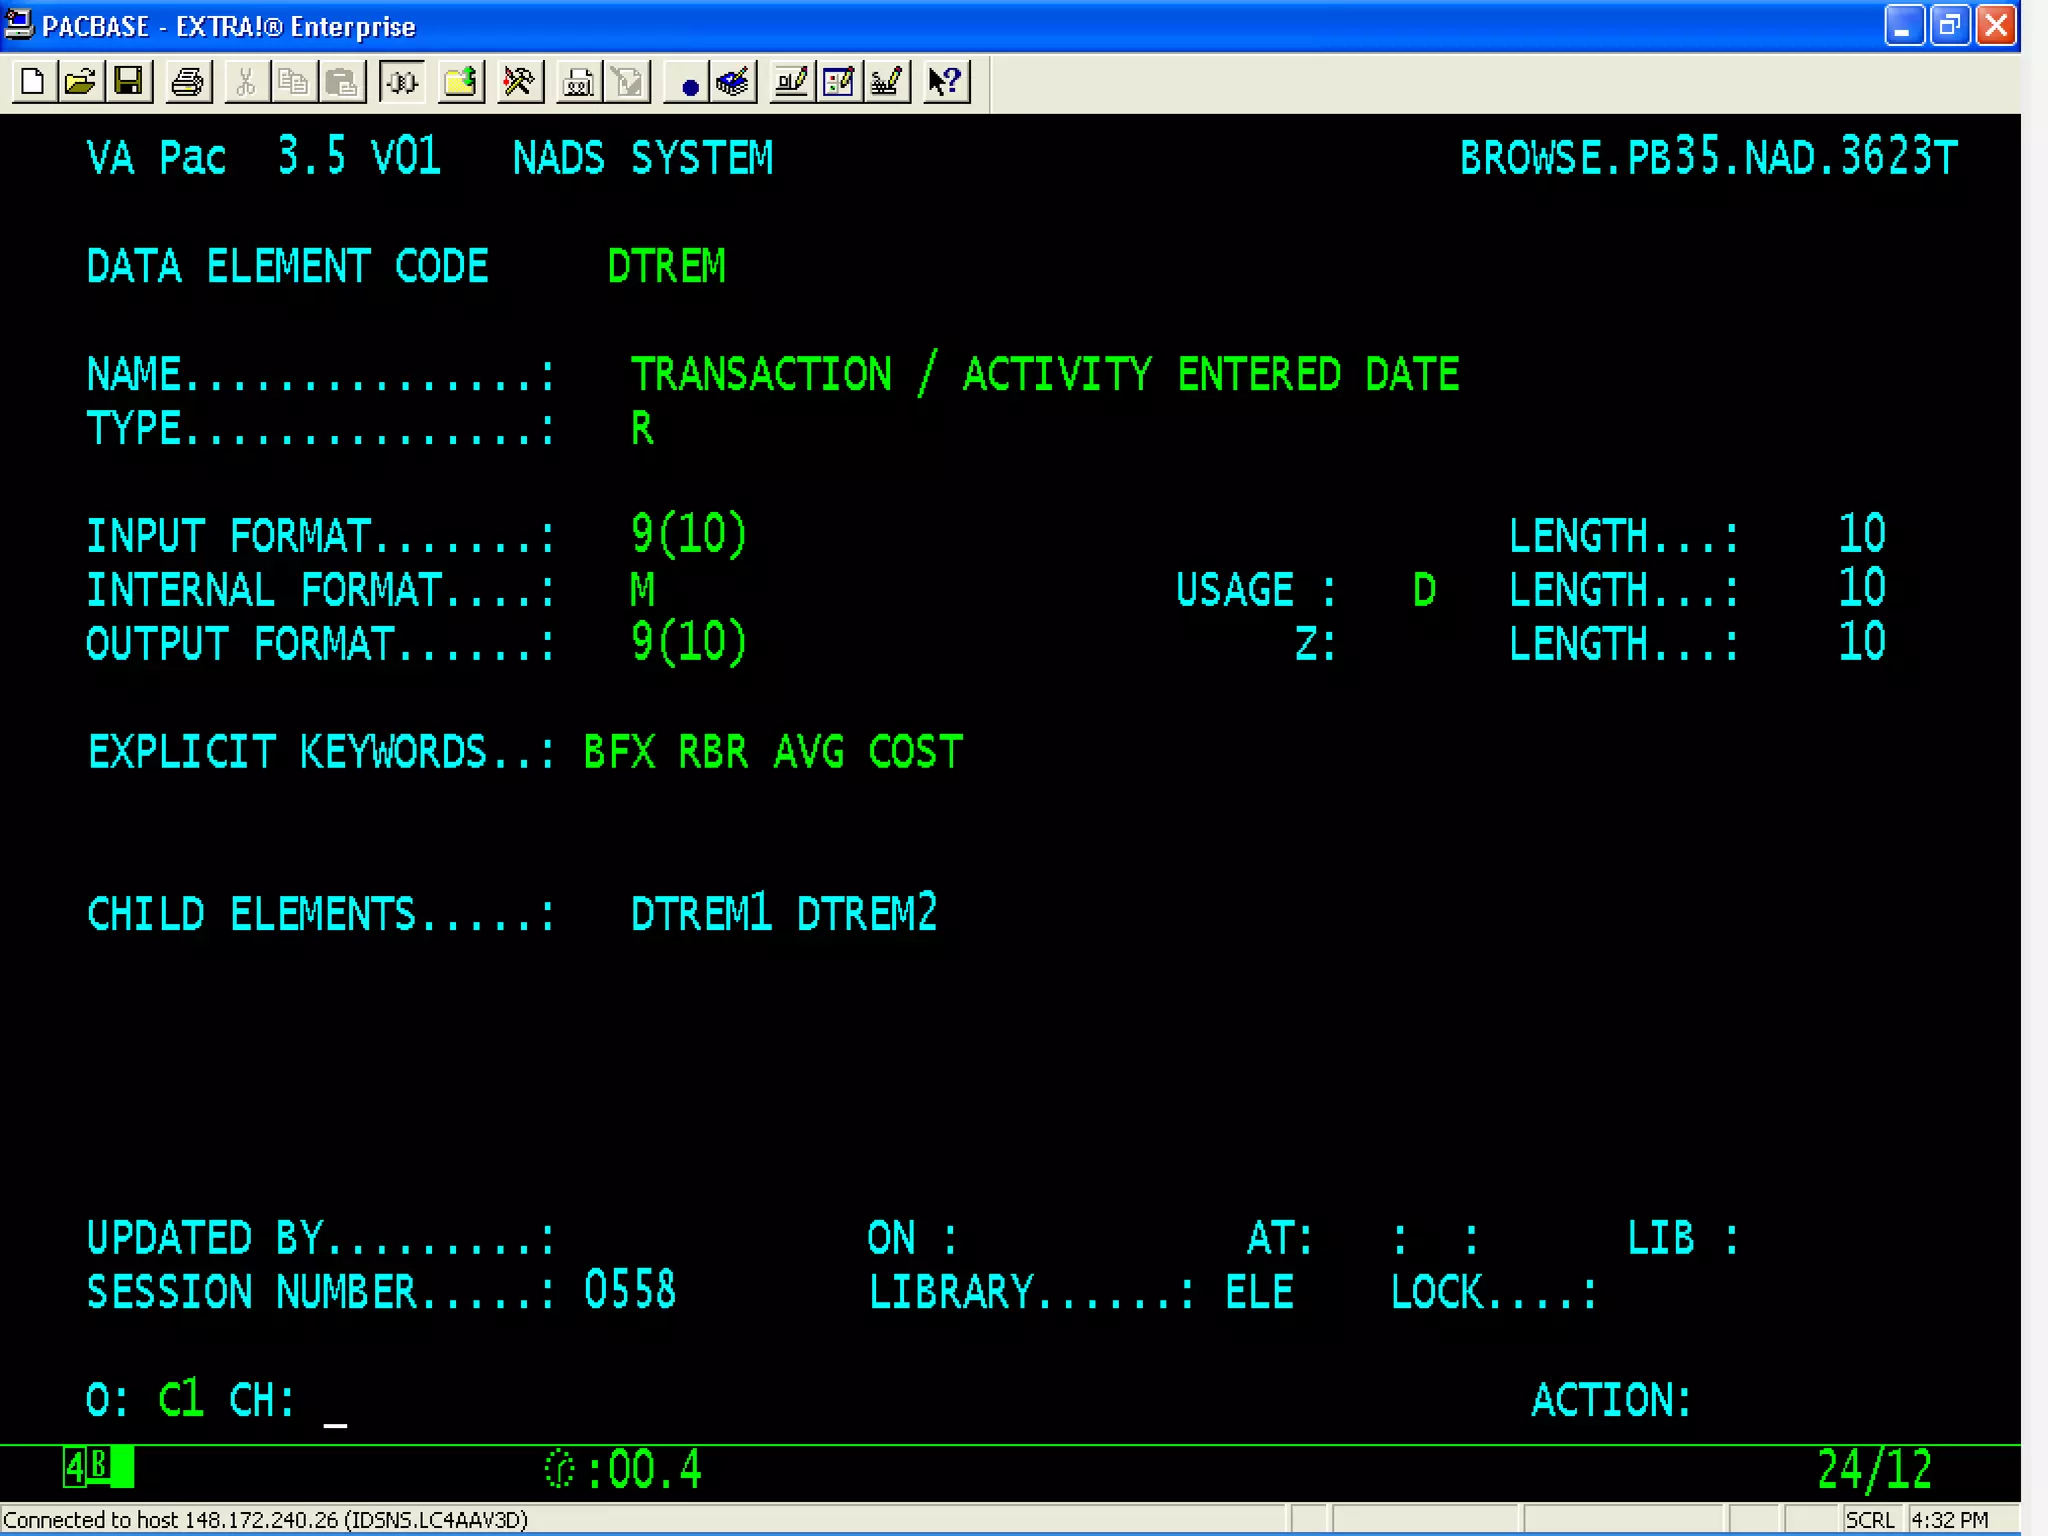Toggle the connect/disconnect toolbar button
This screenshot has width=2048, height=1536.
[x=402, y=82]
